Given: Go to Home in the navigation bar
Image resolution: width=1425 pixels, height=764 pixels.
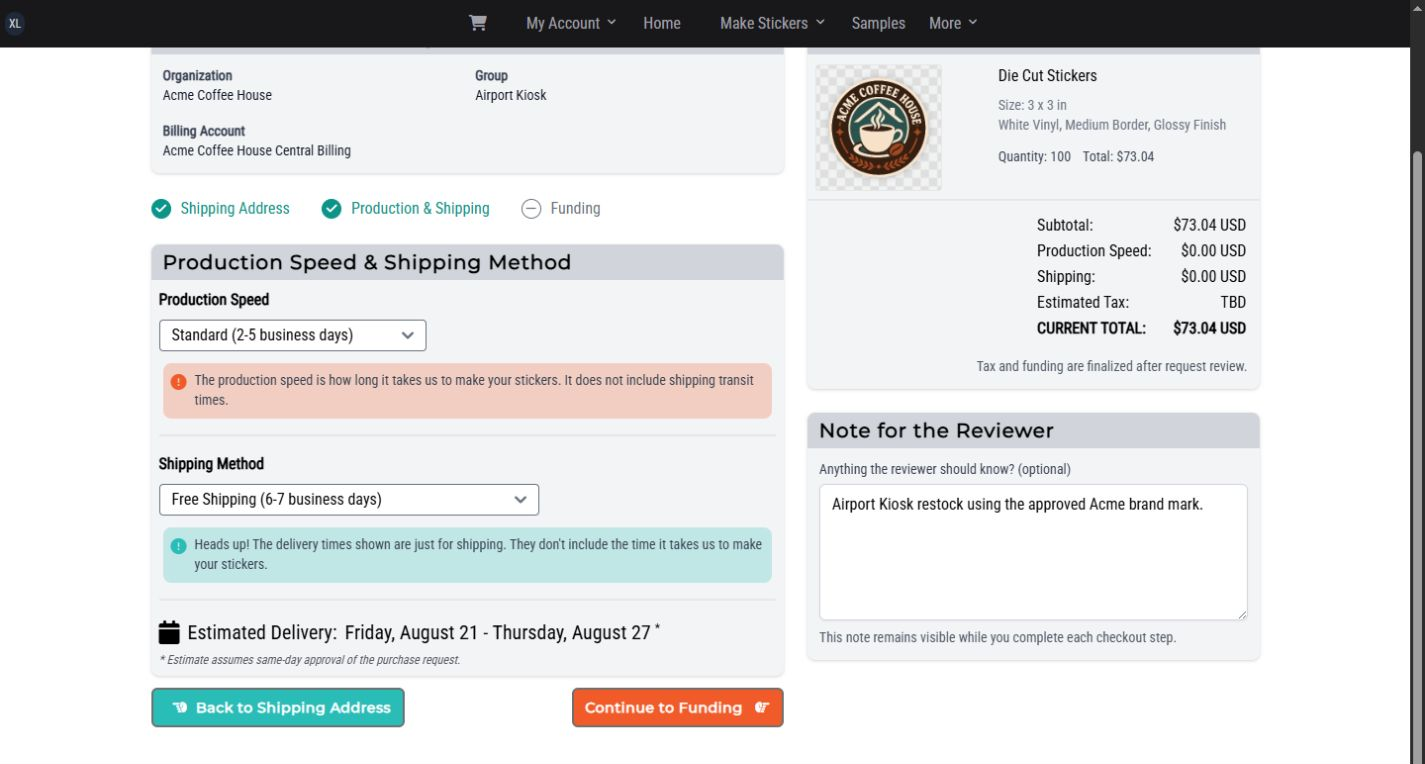Looking at the screenshot, I should click(x=662, y=23).
